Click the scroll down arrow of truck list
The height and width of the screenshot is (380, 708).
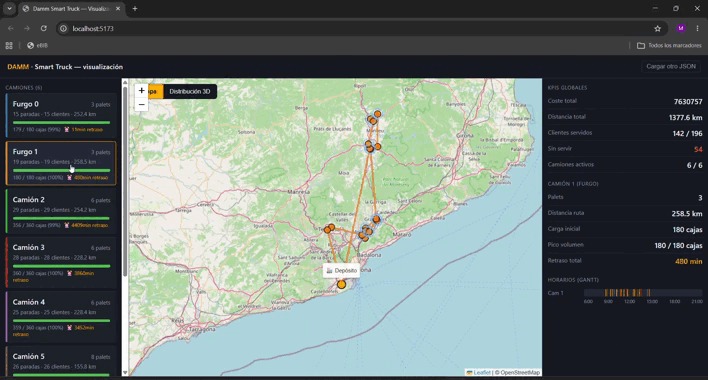click(x=125, y=373)
